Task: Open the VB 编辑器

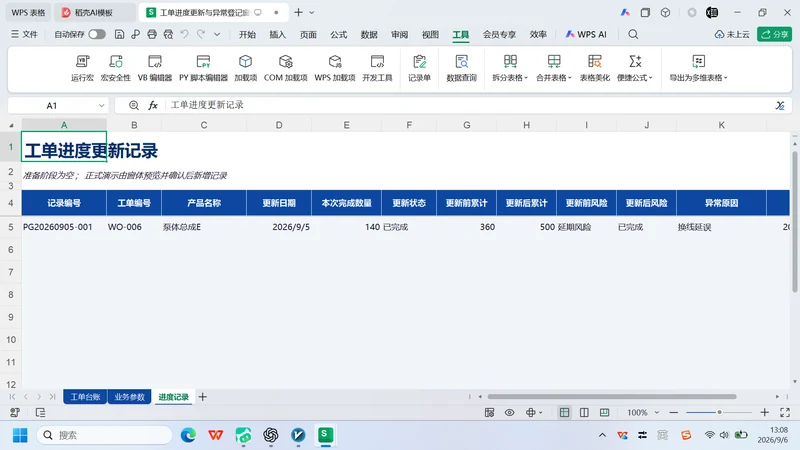Action: 155,68
